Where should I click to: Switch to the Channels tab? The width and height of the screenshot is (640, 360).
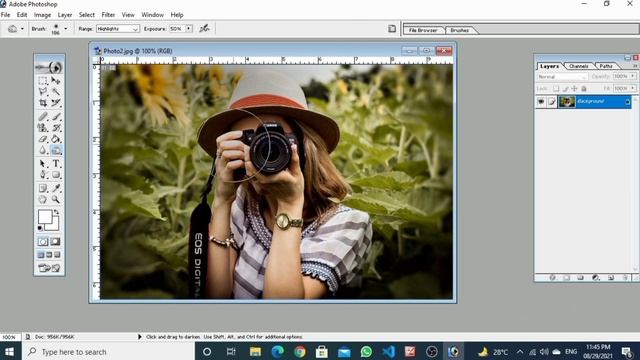click(578, 66)
